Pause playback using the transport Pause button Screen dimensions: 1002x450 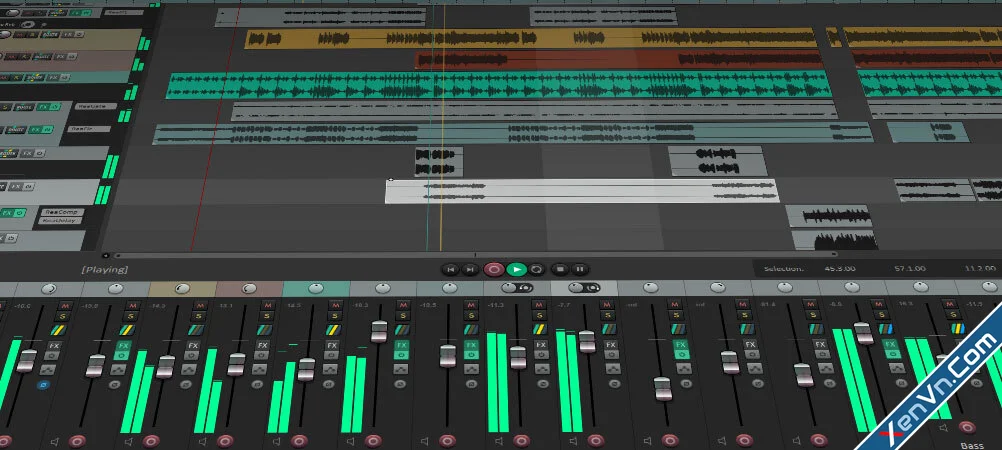click(x=579, y=269)
